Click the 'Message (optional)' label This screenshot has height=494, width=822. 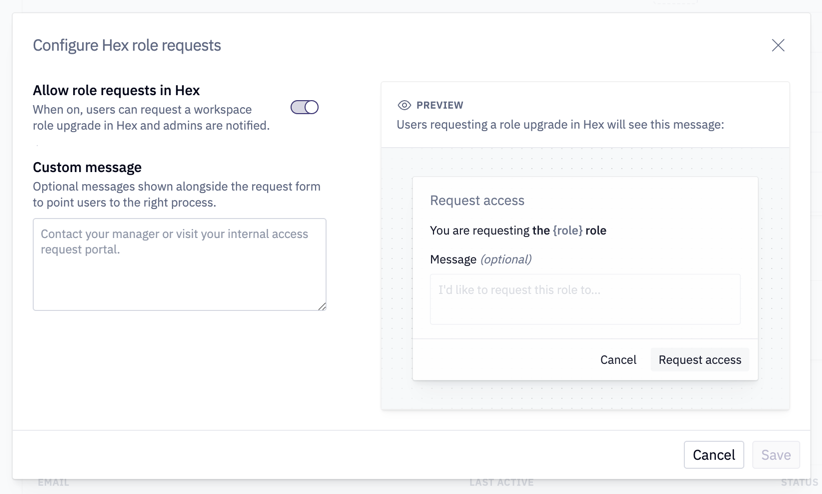[481, 260]
